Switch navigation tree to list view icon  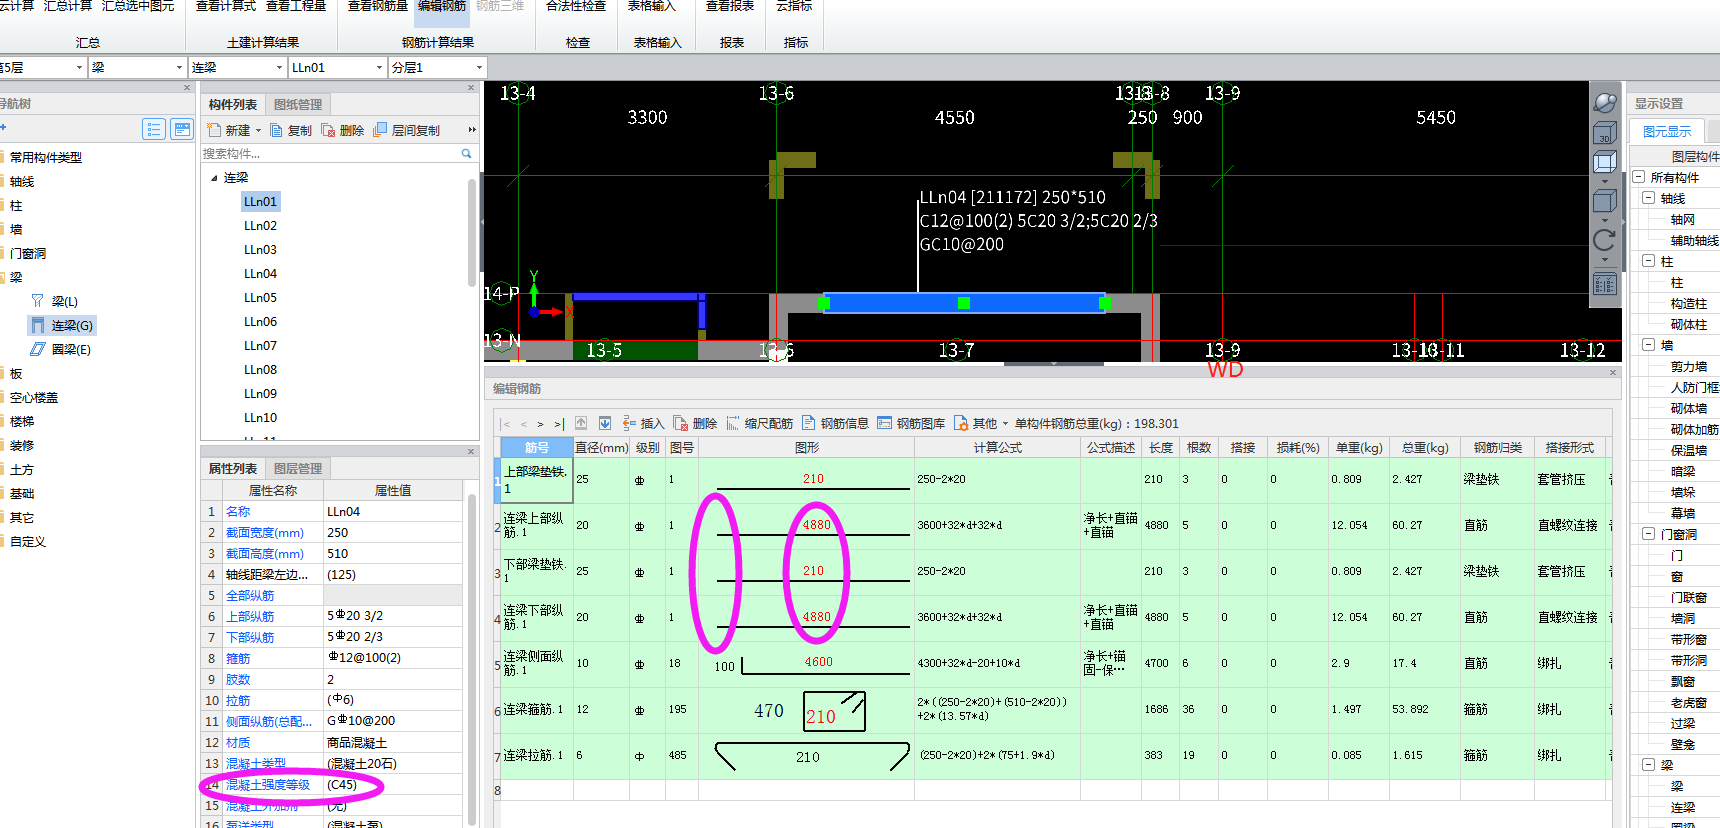pos(154,129)
